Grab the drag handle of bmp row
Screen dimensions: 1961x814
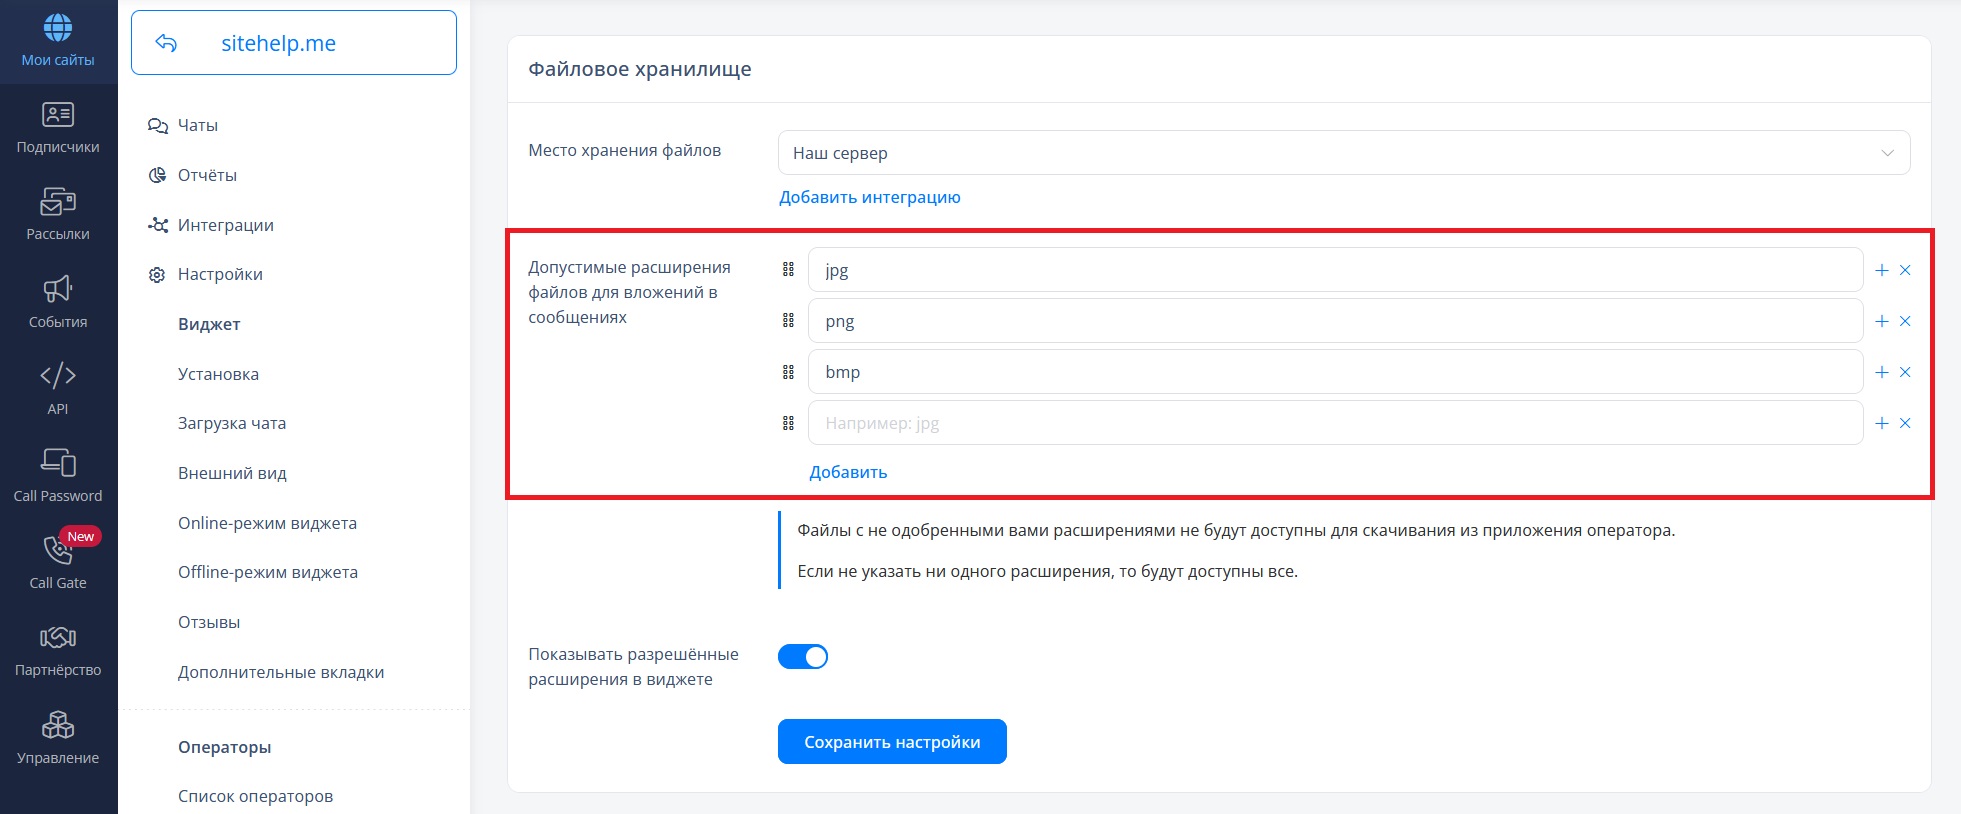[x=788, y=372]
